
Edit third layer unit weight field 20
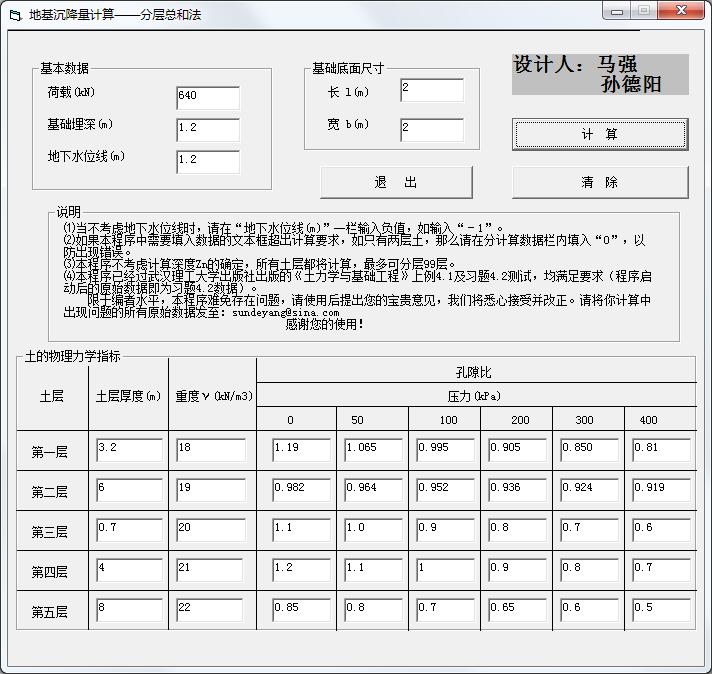211,530
